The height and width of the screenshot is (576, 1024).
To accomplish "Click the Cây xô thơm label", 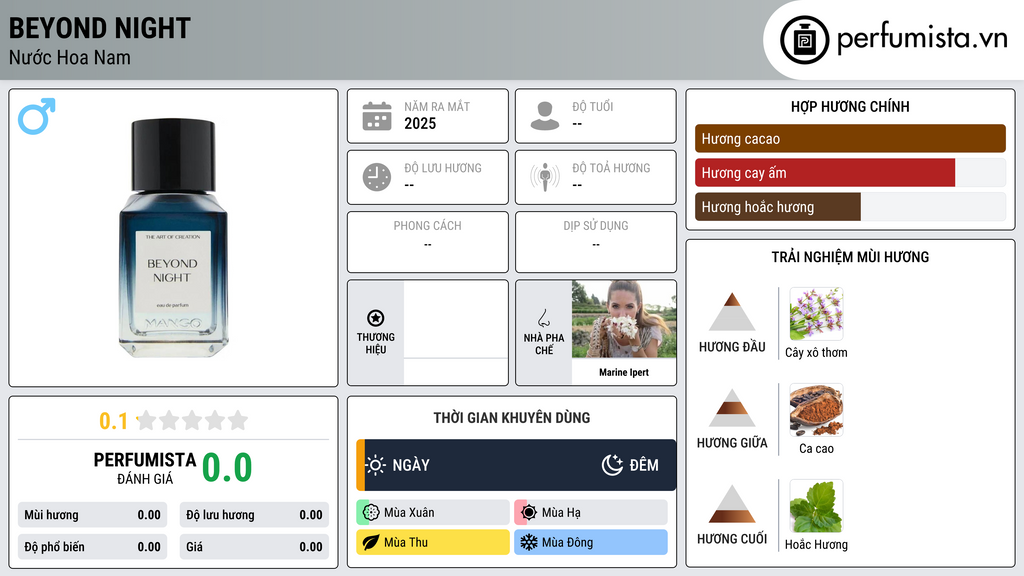I will (816, 353).
